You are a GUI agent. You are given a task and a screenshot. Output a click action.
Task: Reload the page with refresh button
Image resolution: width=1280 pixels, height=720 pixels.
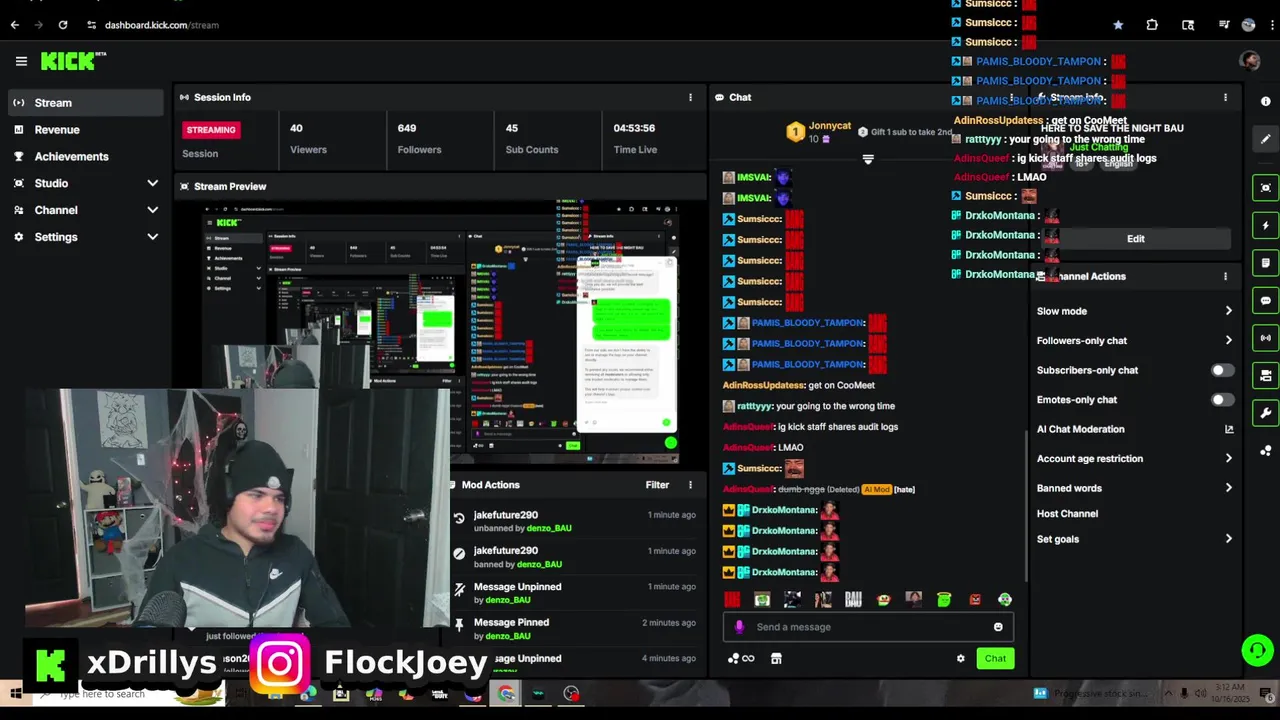click(62, 24)
